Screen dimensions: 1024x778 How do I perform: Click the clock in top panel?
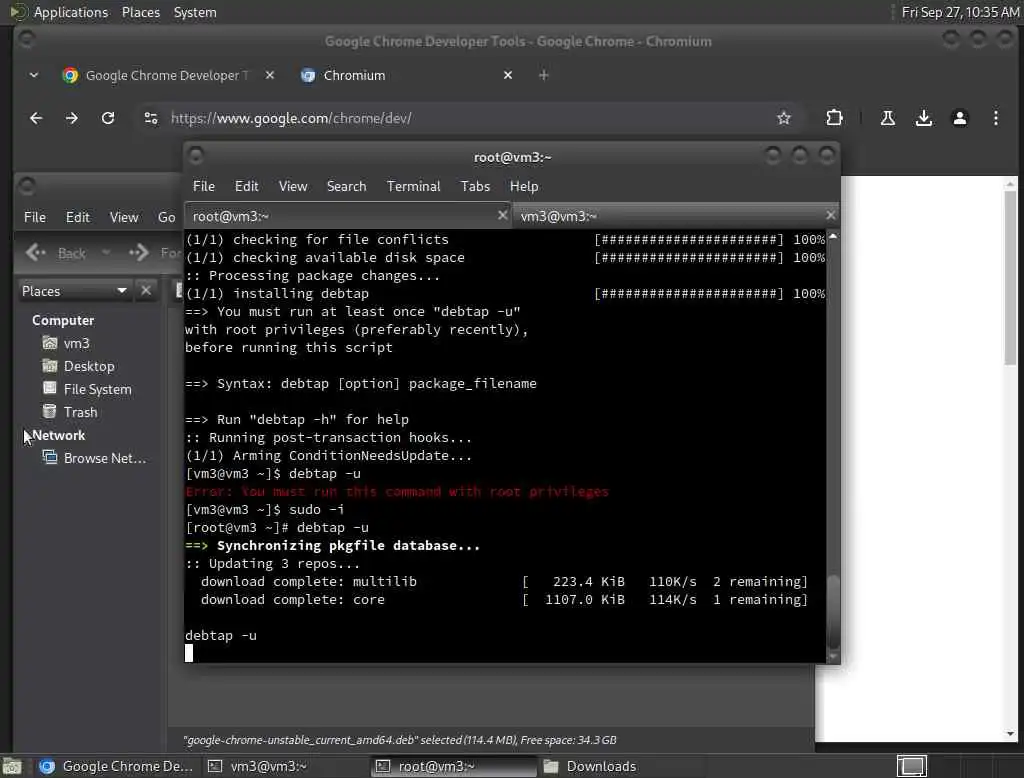point(959,12)
